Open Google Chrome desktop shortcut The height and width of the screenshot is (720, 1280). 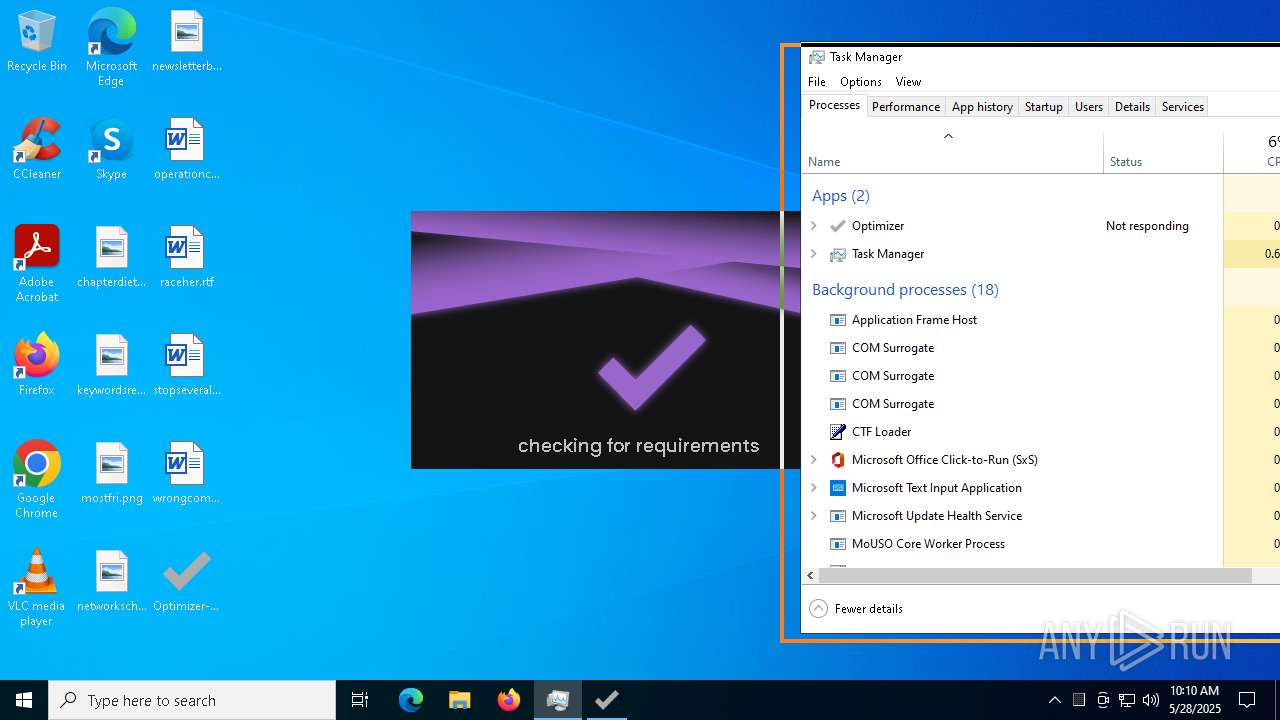pyautogui.click(x=37, y=480)
